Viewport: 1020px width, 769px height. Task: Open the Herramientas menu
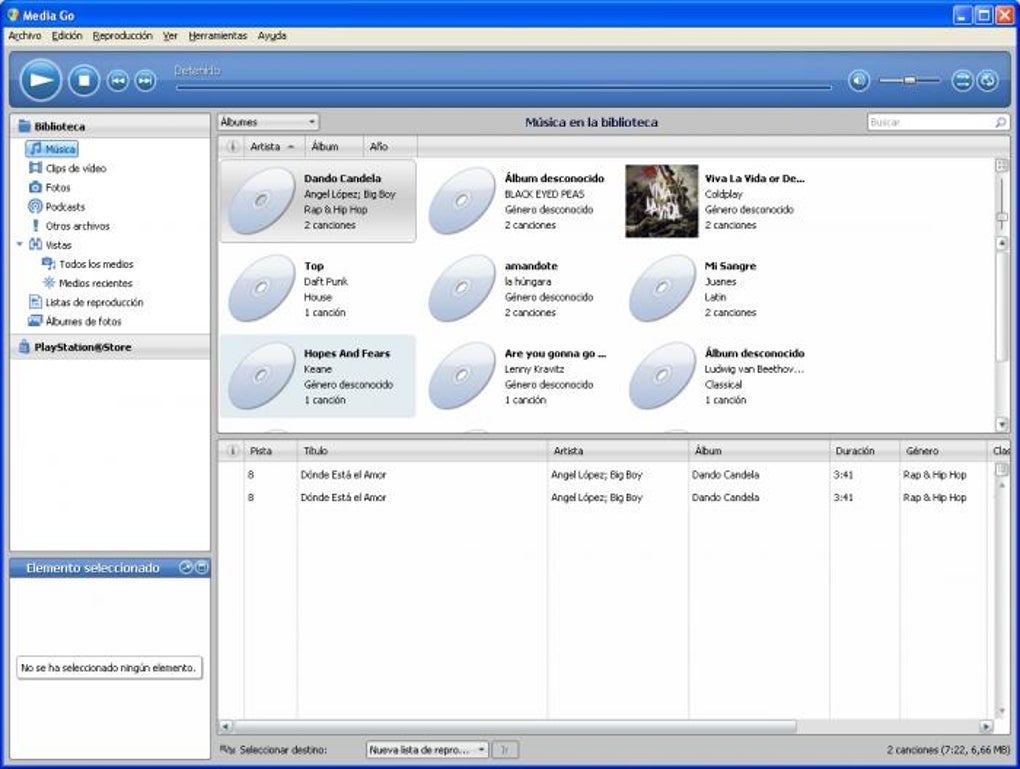point(218,36)
